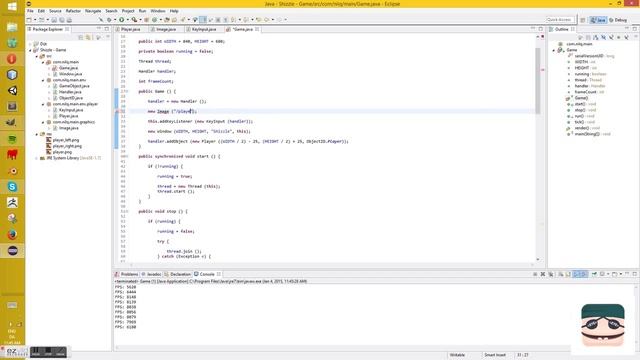Viewport: 640px width, 360px height.
Task: Click Collapse All in Package Explorer
Action: click(80, 37)
